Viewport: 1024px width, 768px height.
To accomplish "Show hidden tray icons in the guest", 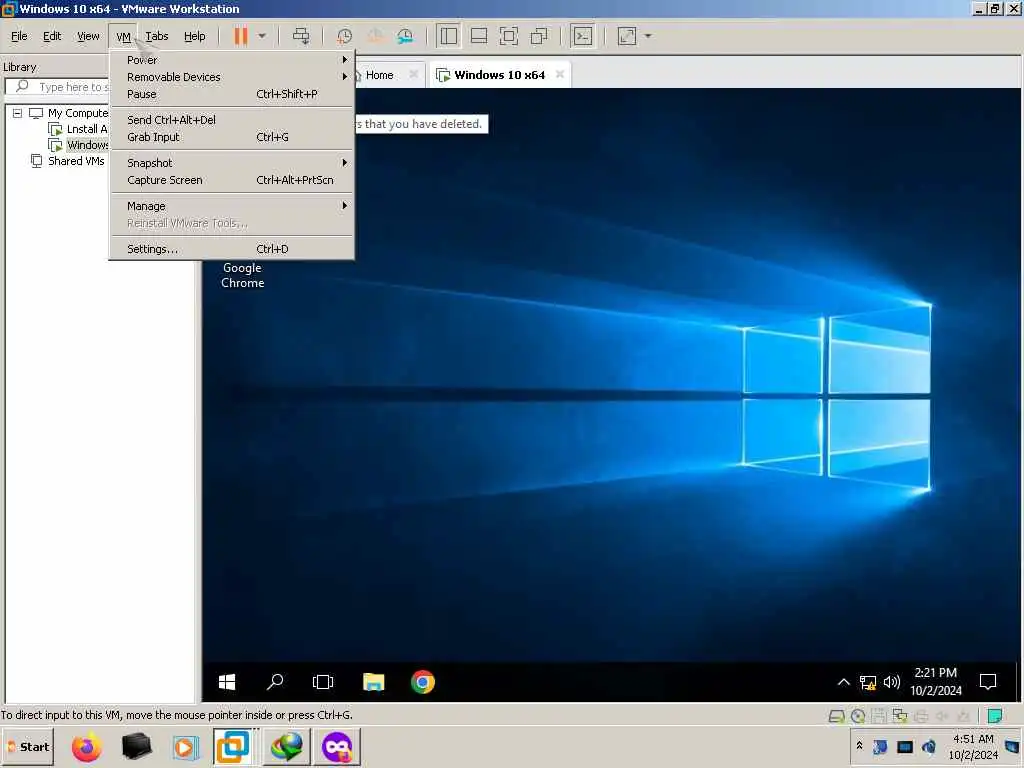I will point(844,682).
